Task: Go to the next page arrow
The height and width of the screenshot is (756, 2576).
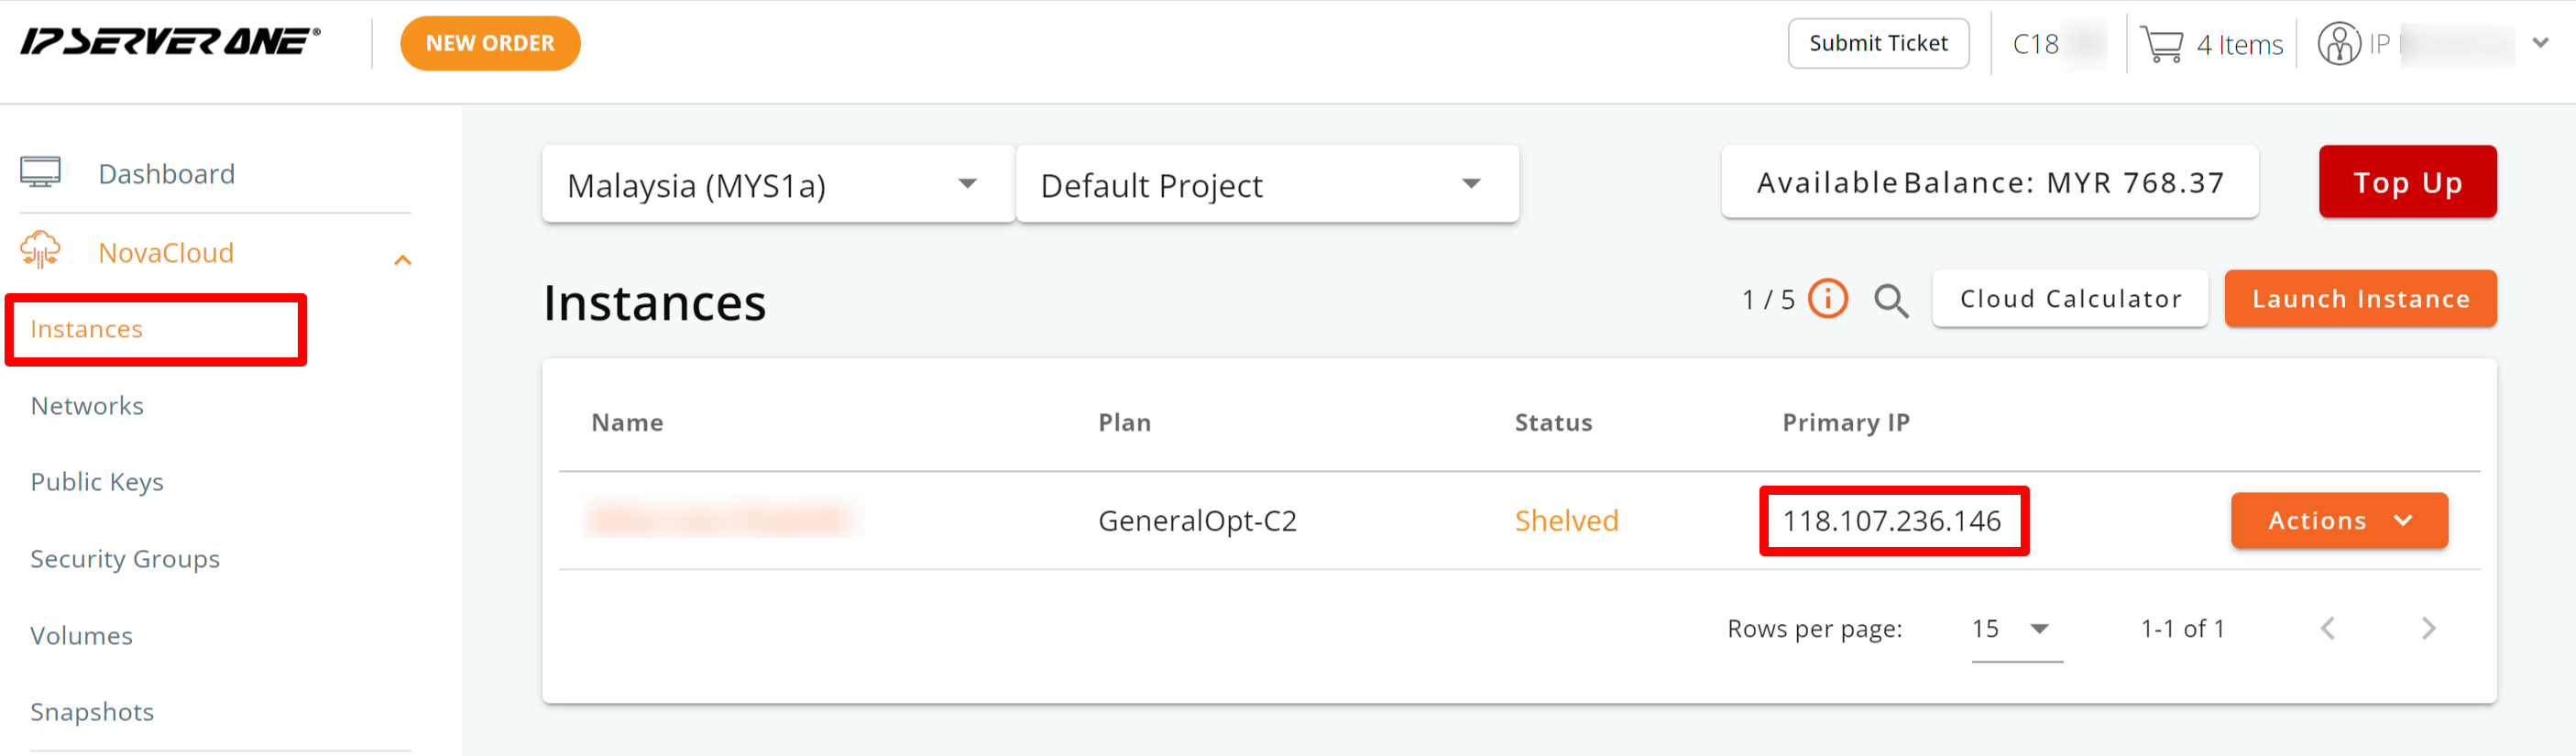Action: click(2428, 628)
